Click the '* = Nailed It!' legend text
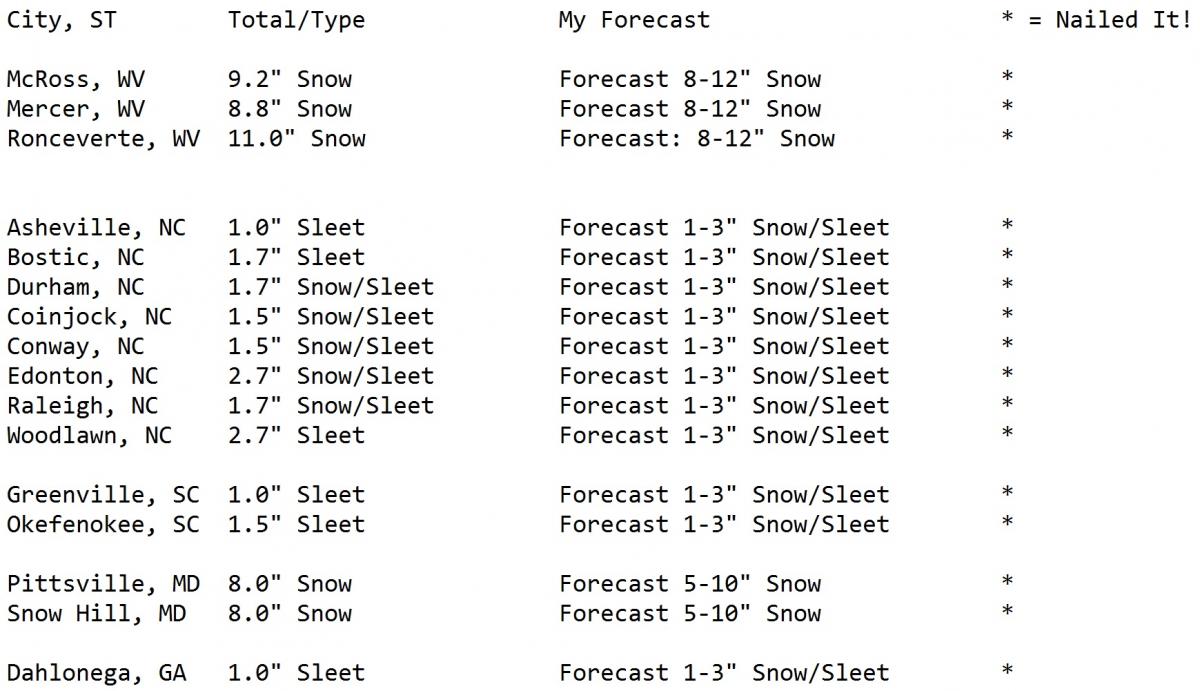The image size is (1200, 691). click(x=1096, y=20)
